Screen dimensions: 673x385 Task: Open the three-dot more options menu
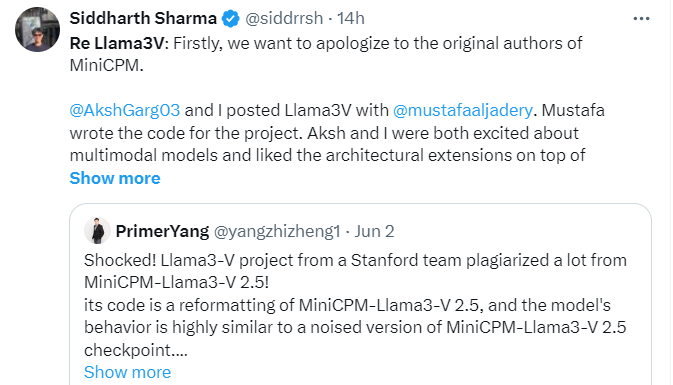[x=641, y=18]
